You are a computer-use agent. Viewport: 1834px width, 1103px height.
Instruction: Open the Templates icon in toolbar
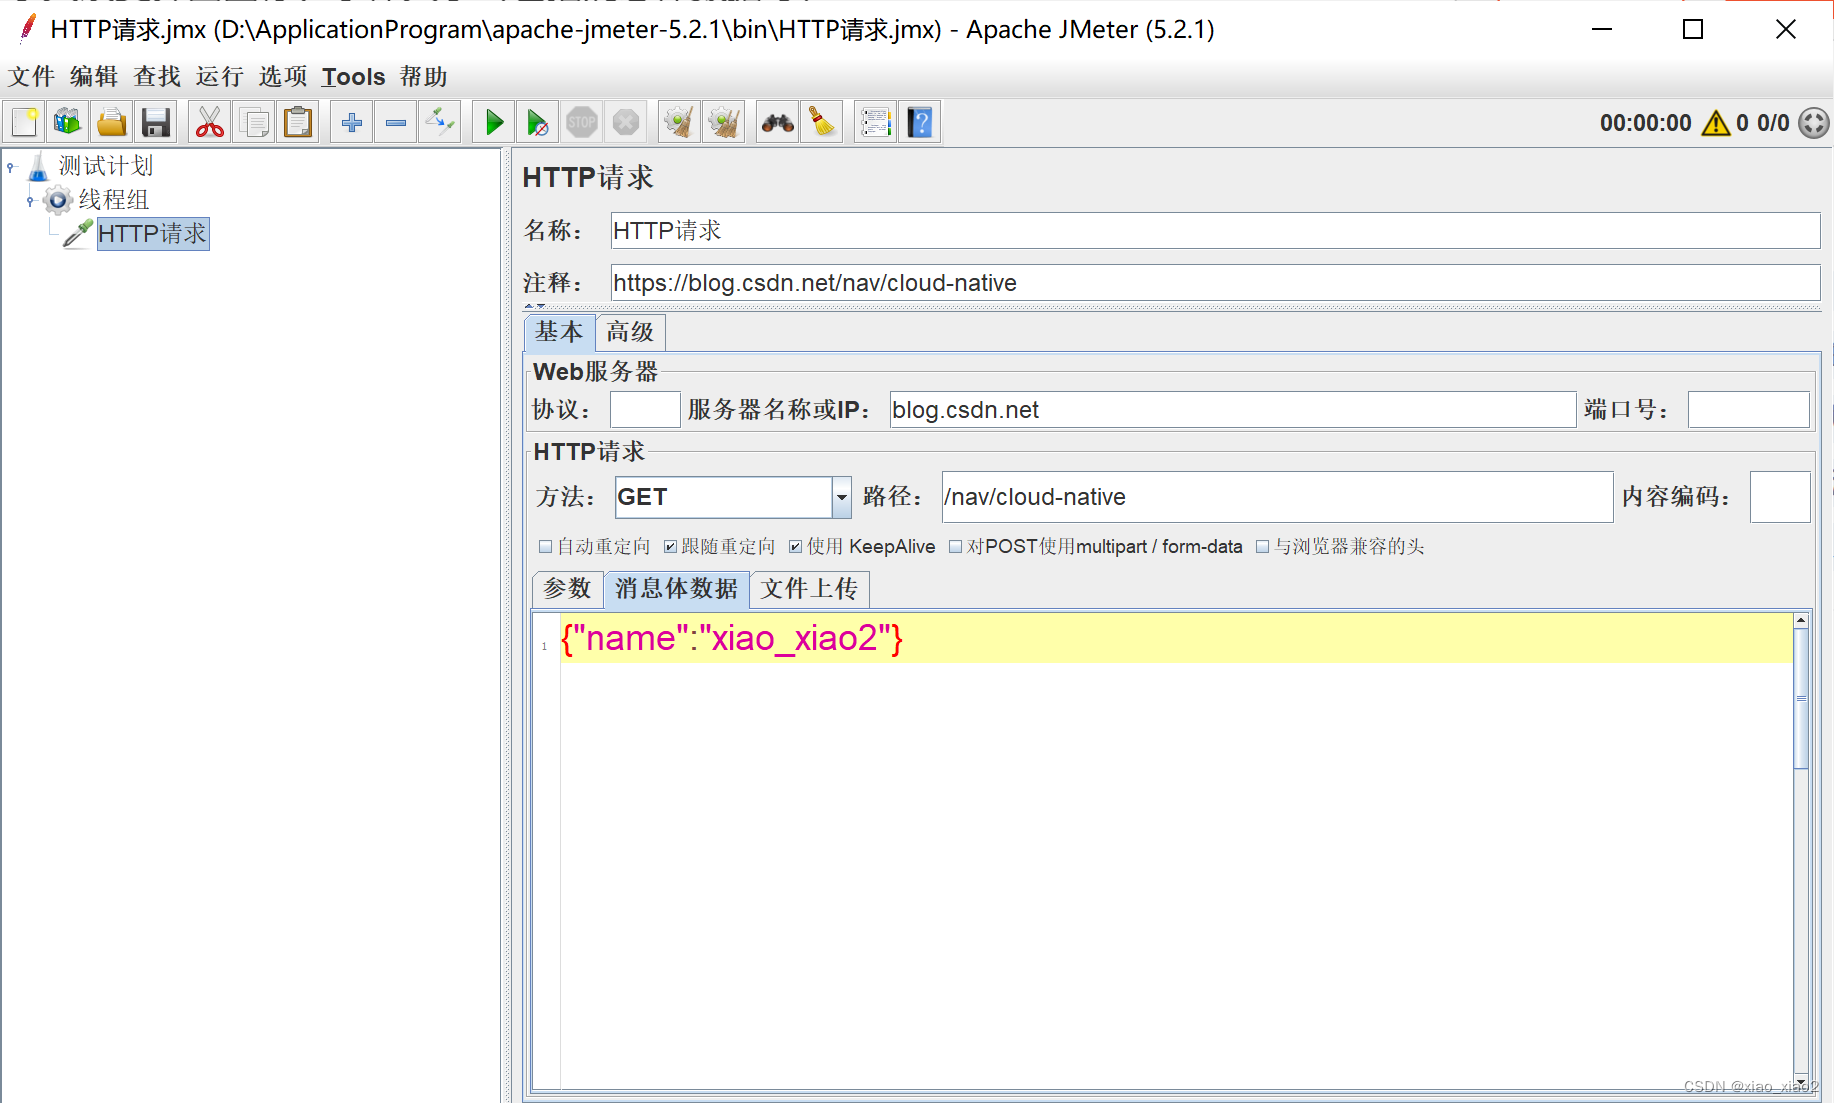[x=68, y=123]
